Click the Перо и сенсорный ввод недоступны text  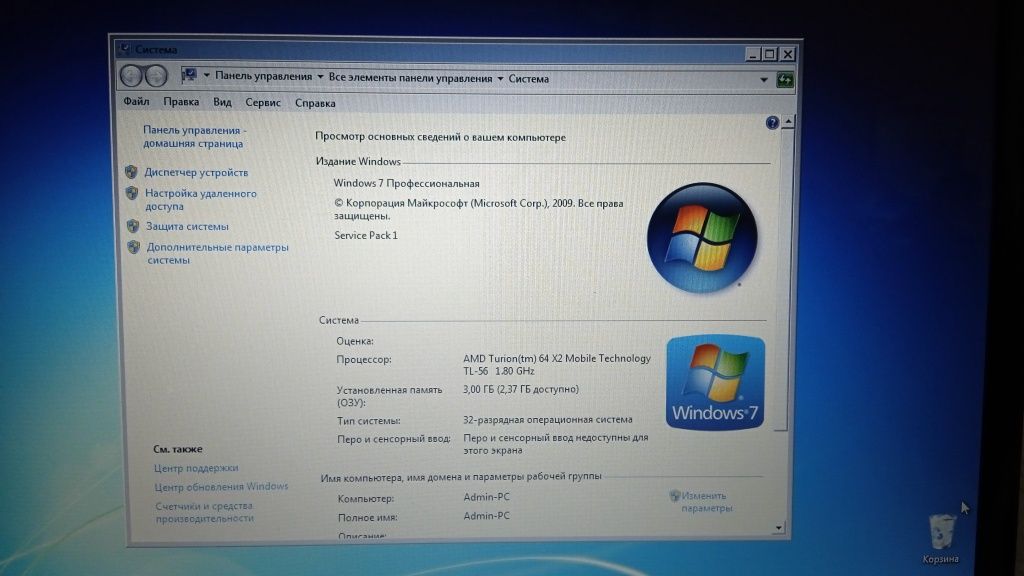pyautogui.click(x=556, y=444)
